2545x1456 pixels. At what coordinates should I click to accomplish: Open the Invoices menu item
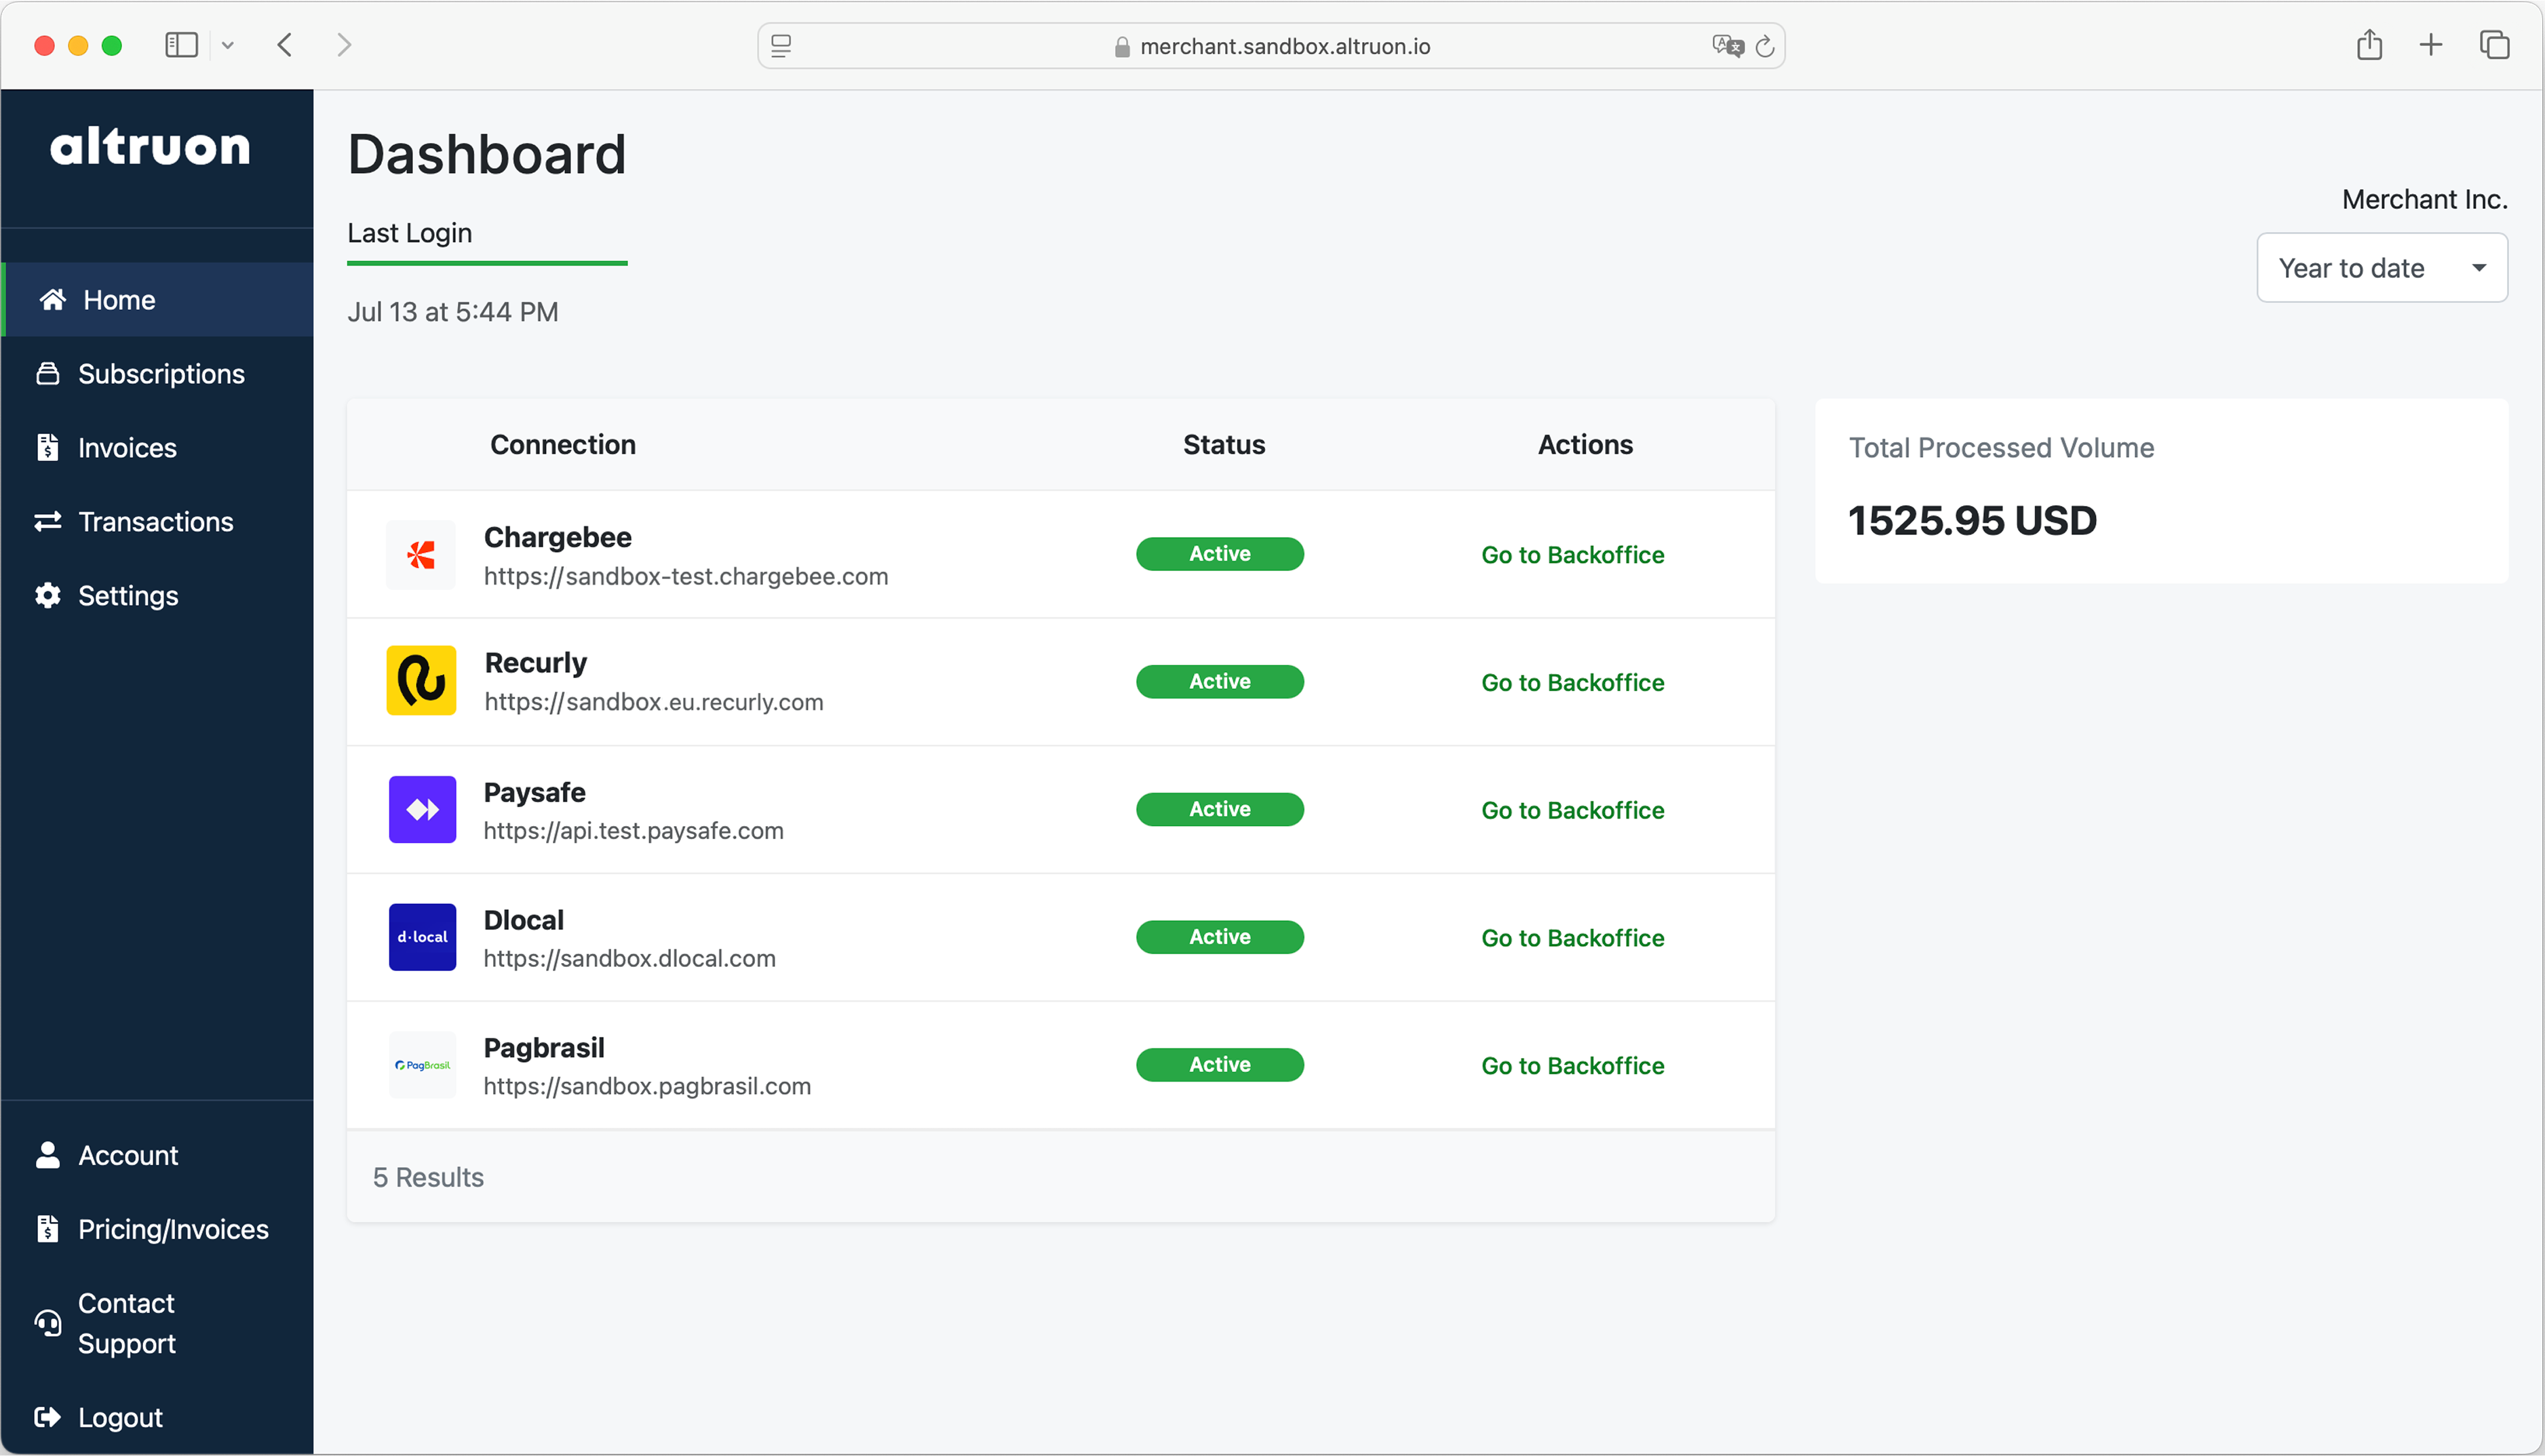pyautogui.click(x=157, y=448)
